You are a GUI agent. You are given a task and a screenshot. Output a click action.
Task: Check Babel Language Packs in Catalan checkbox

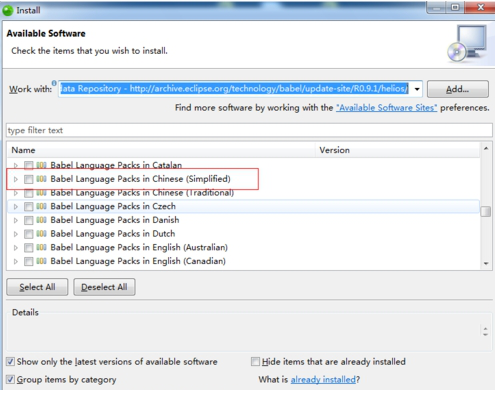[x=29, y=165]
